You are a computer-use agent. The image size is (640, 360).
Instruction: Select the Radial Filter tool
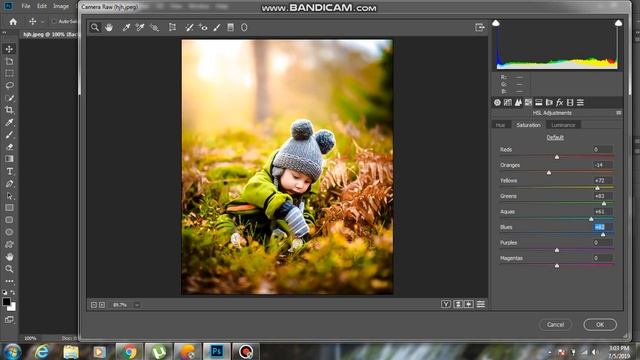click(244, 27)
